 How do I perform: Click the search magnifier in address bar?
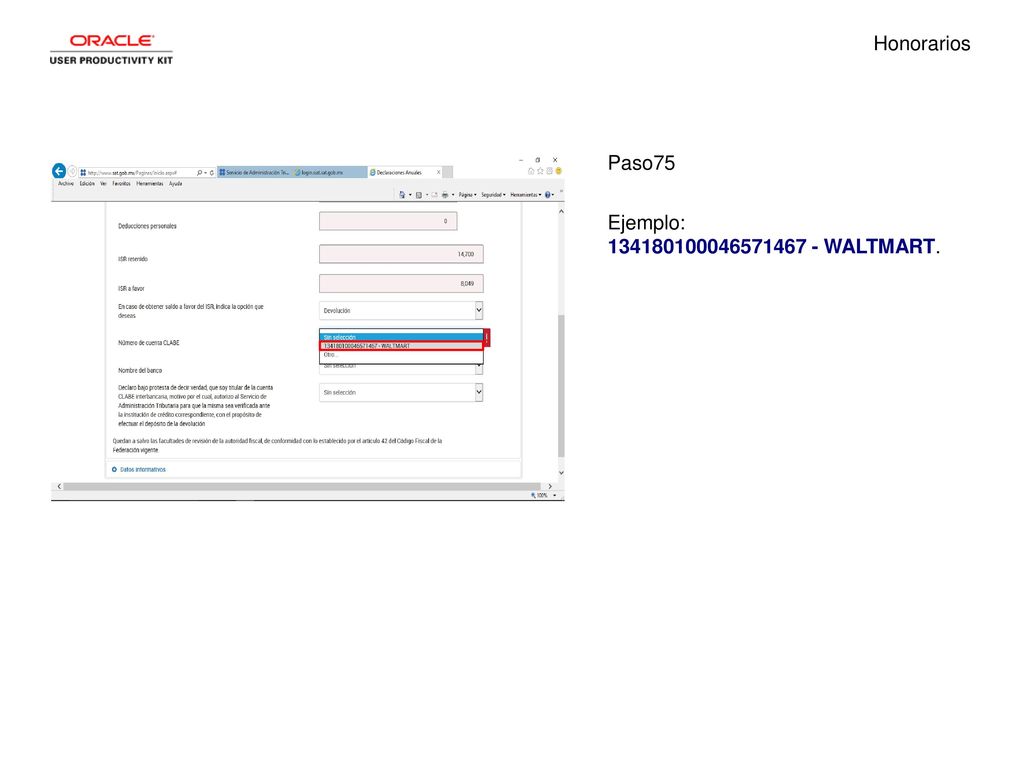(x=199, y=172)
